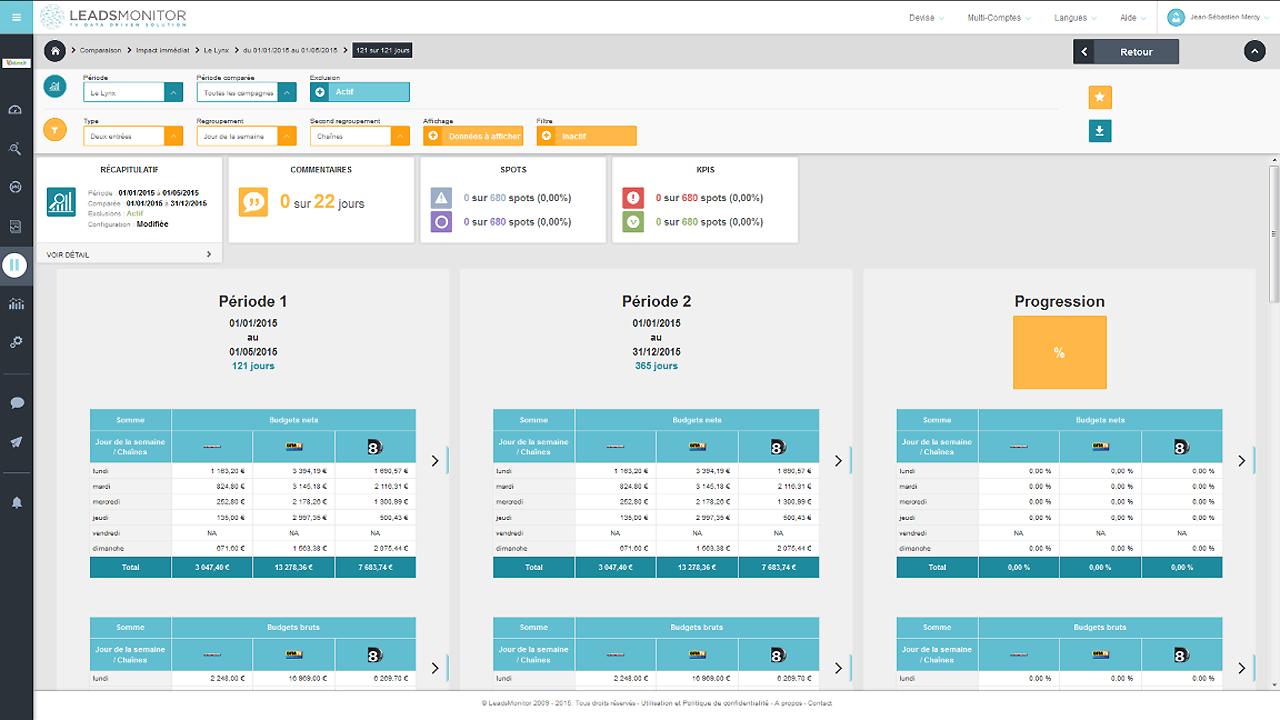Open the dashboard gauge icon in the sidebar
This screenshot has height=720, width=1280.
tap(16, 111)
